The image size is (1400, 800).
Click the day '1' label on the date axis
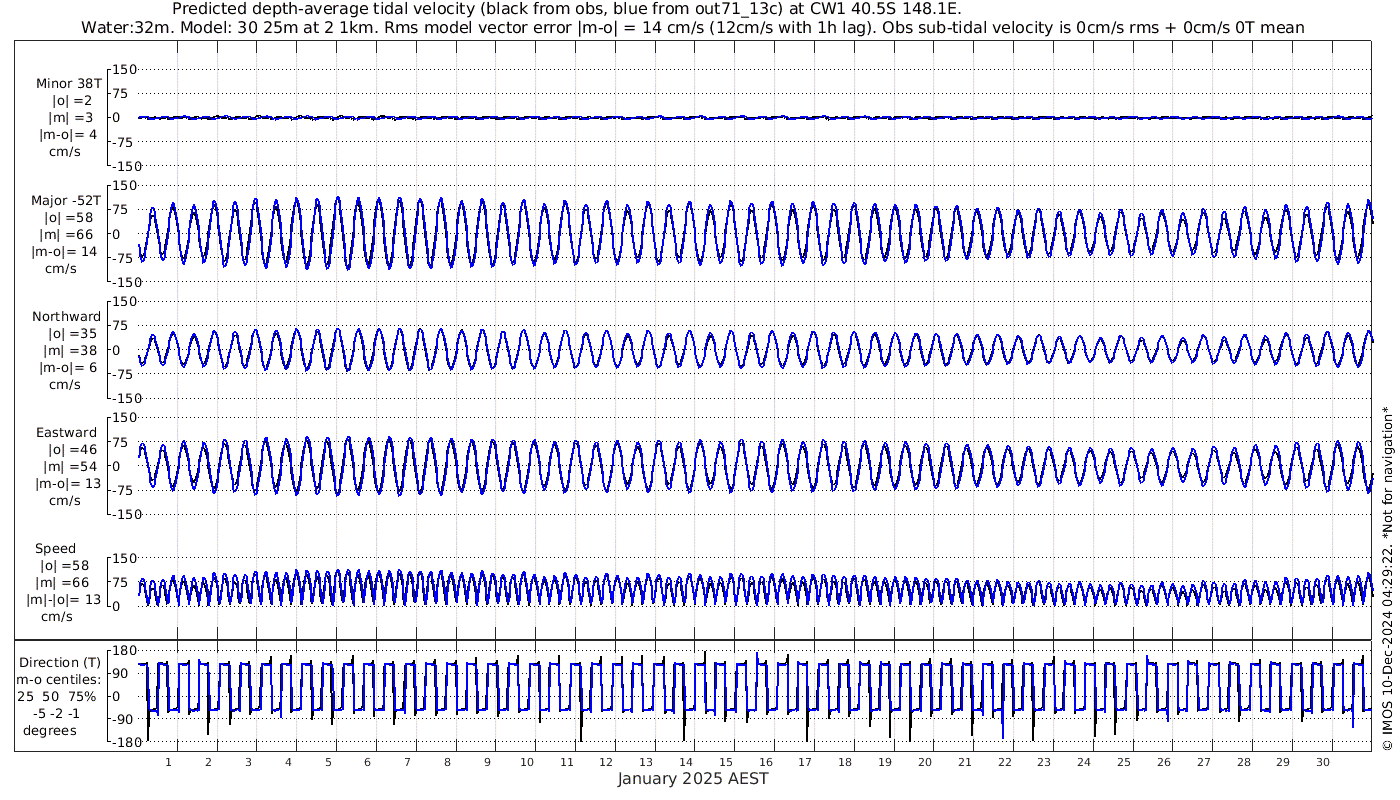169,762
